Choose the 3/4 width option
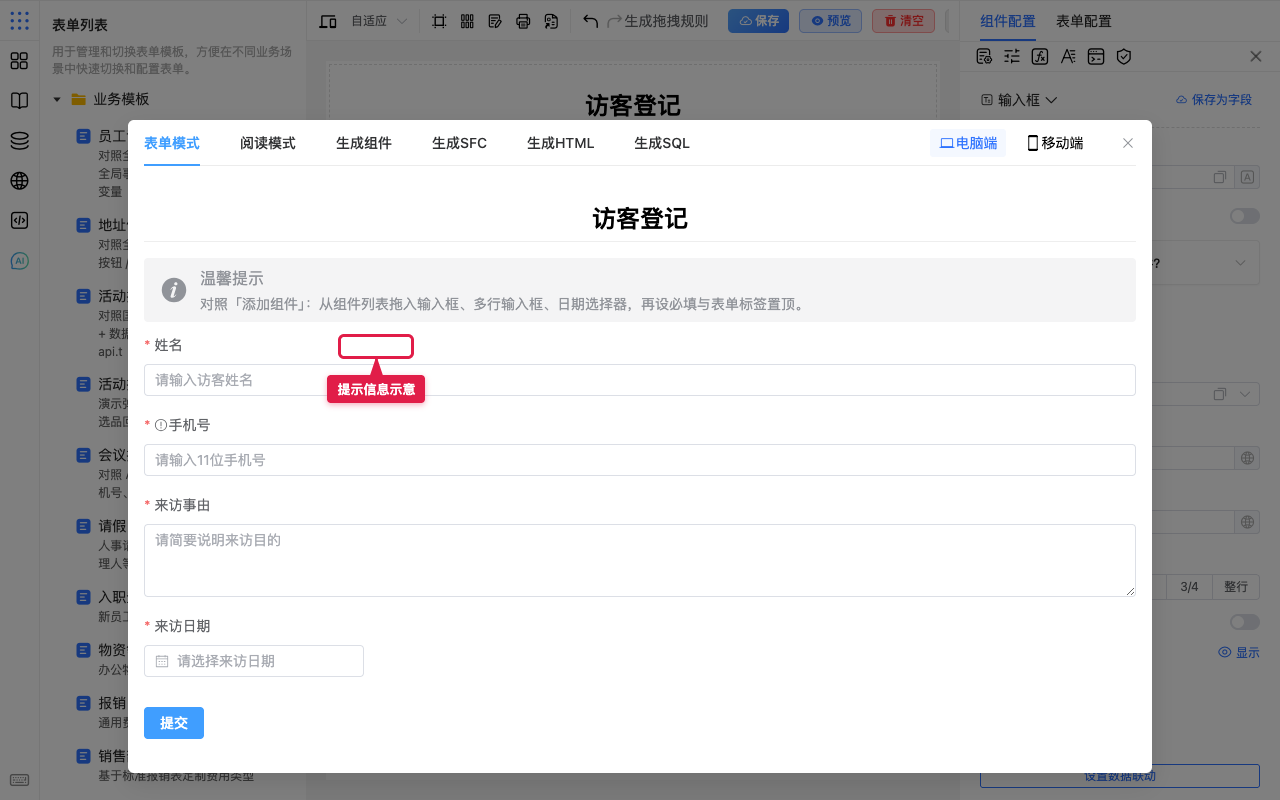 (1189, 587)
